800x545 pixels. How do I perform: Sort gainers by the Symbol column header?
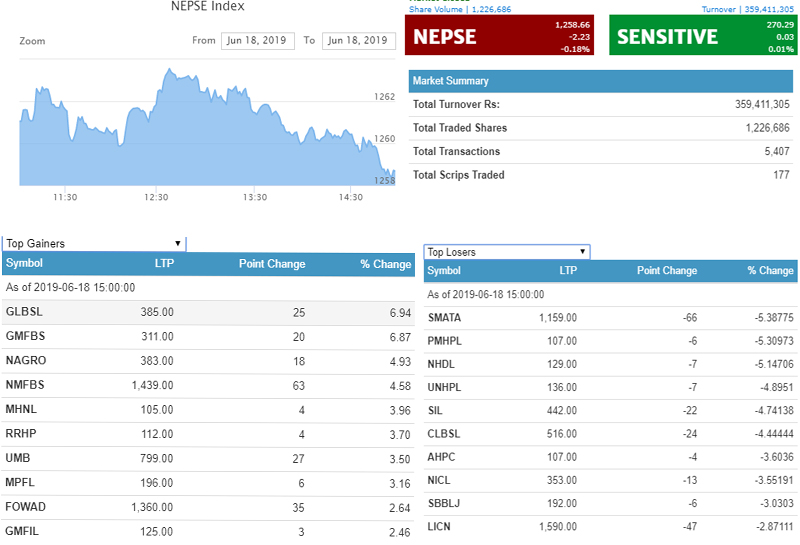point(24,263)
